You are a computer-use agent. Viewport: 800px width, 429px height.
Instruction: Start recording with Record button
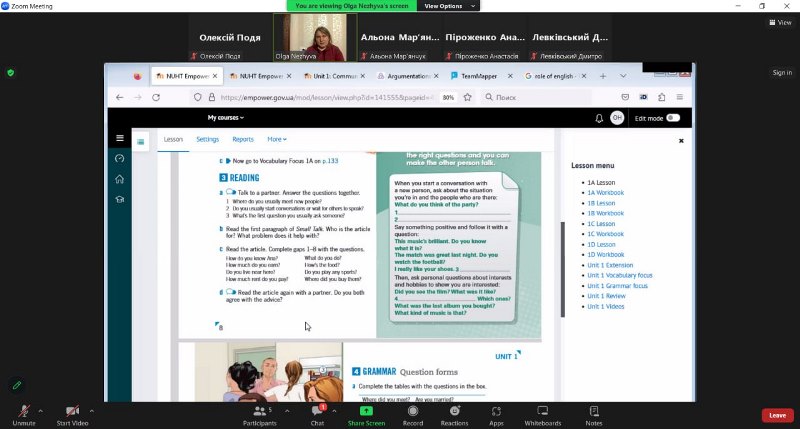coord(413,415)
